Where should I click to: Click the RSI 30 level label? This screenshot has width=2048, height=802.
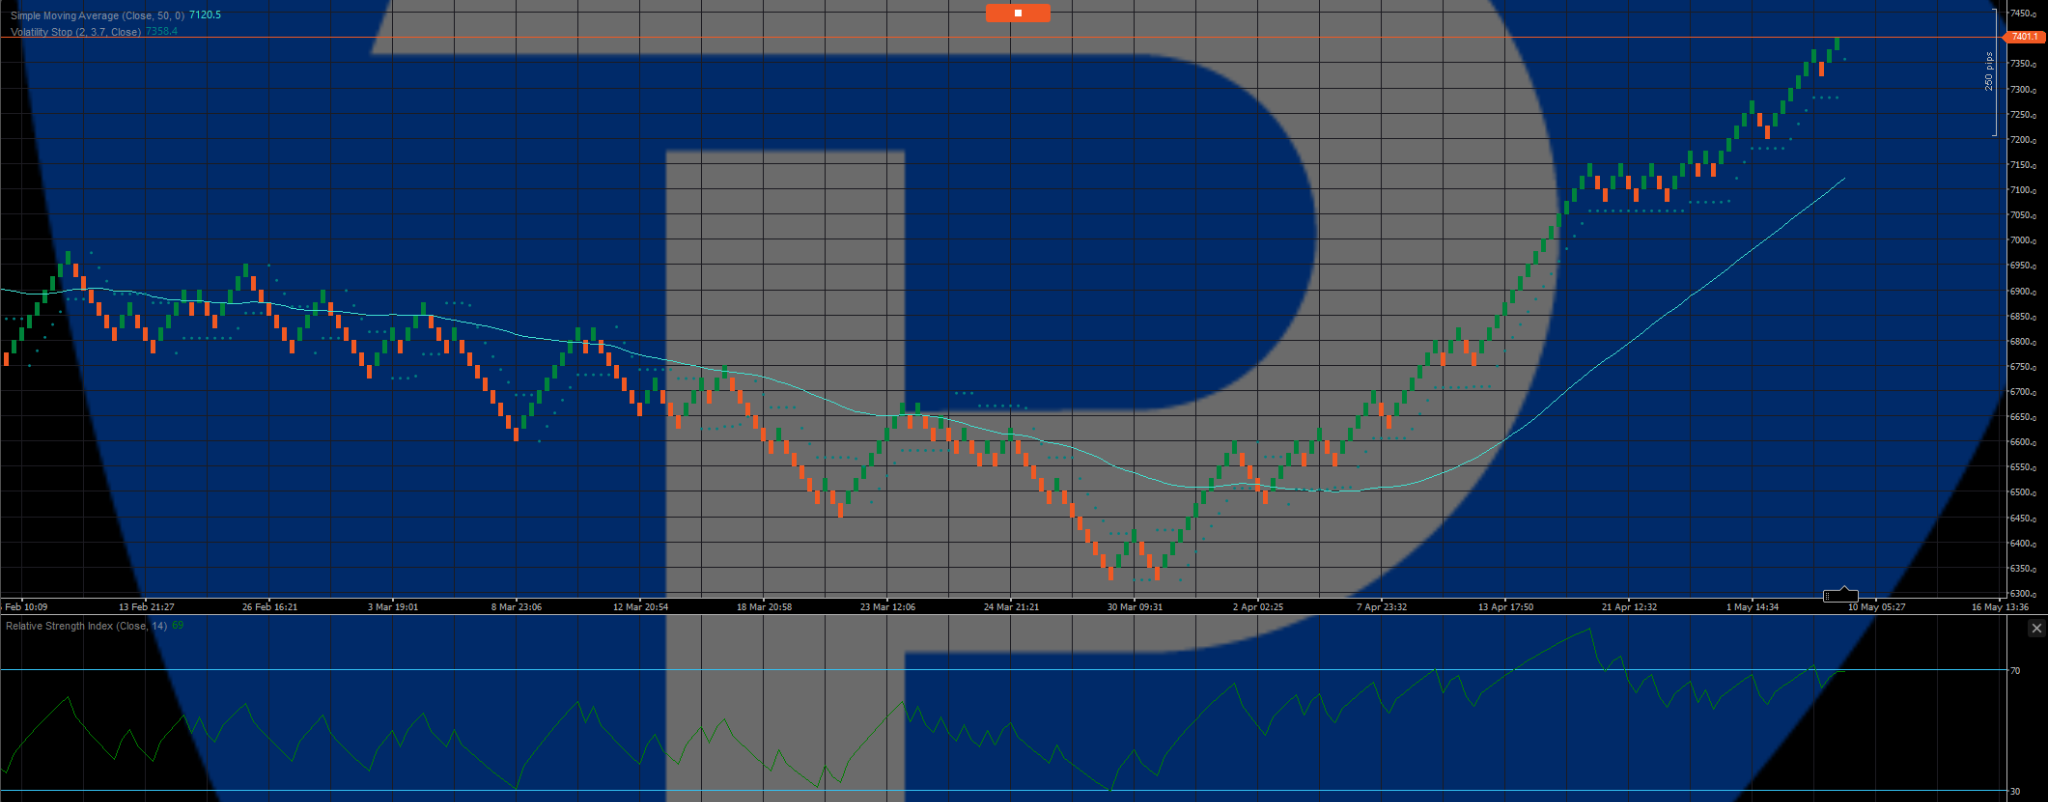point(2015,791)
